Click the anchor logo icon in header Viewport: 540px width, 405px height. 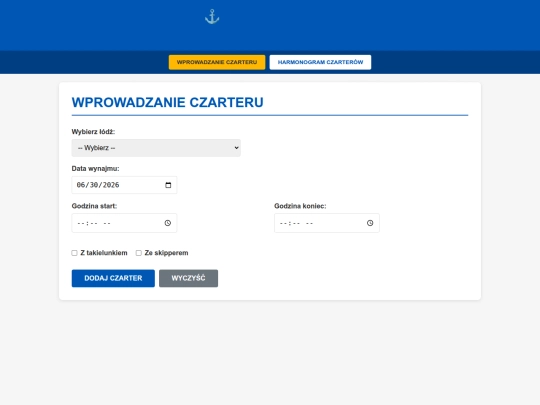212,17
